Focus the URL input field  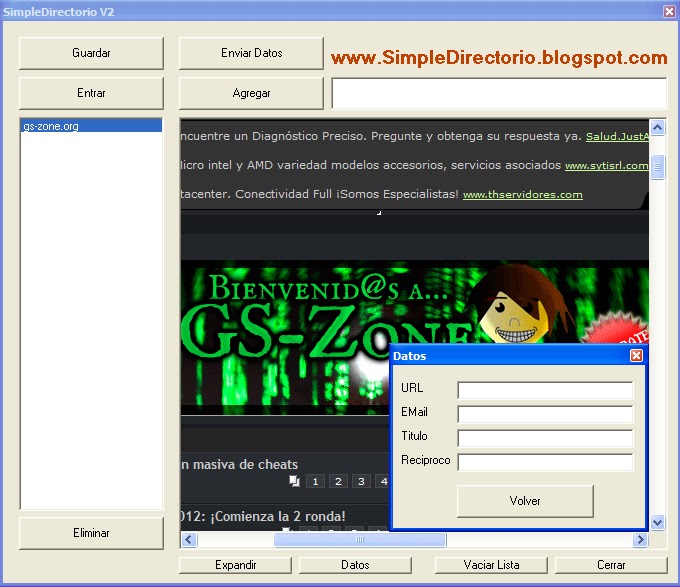tap(545, 390)
